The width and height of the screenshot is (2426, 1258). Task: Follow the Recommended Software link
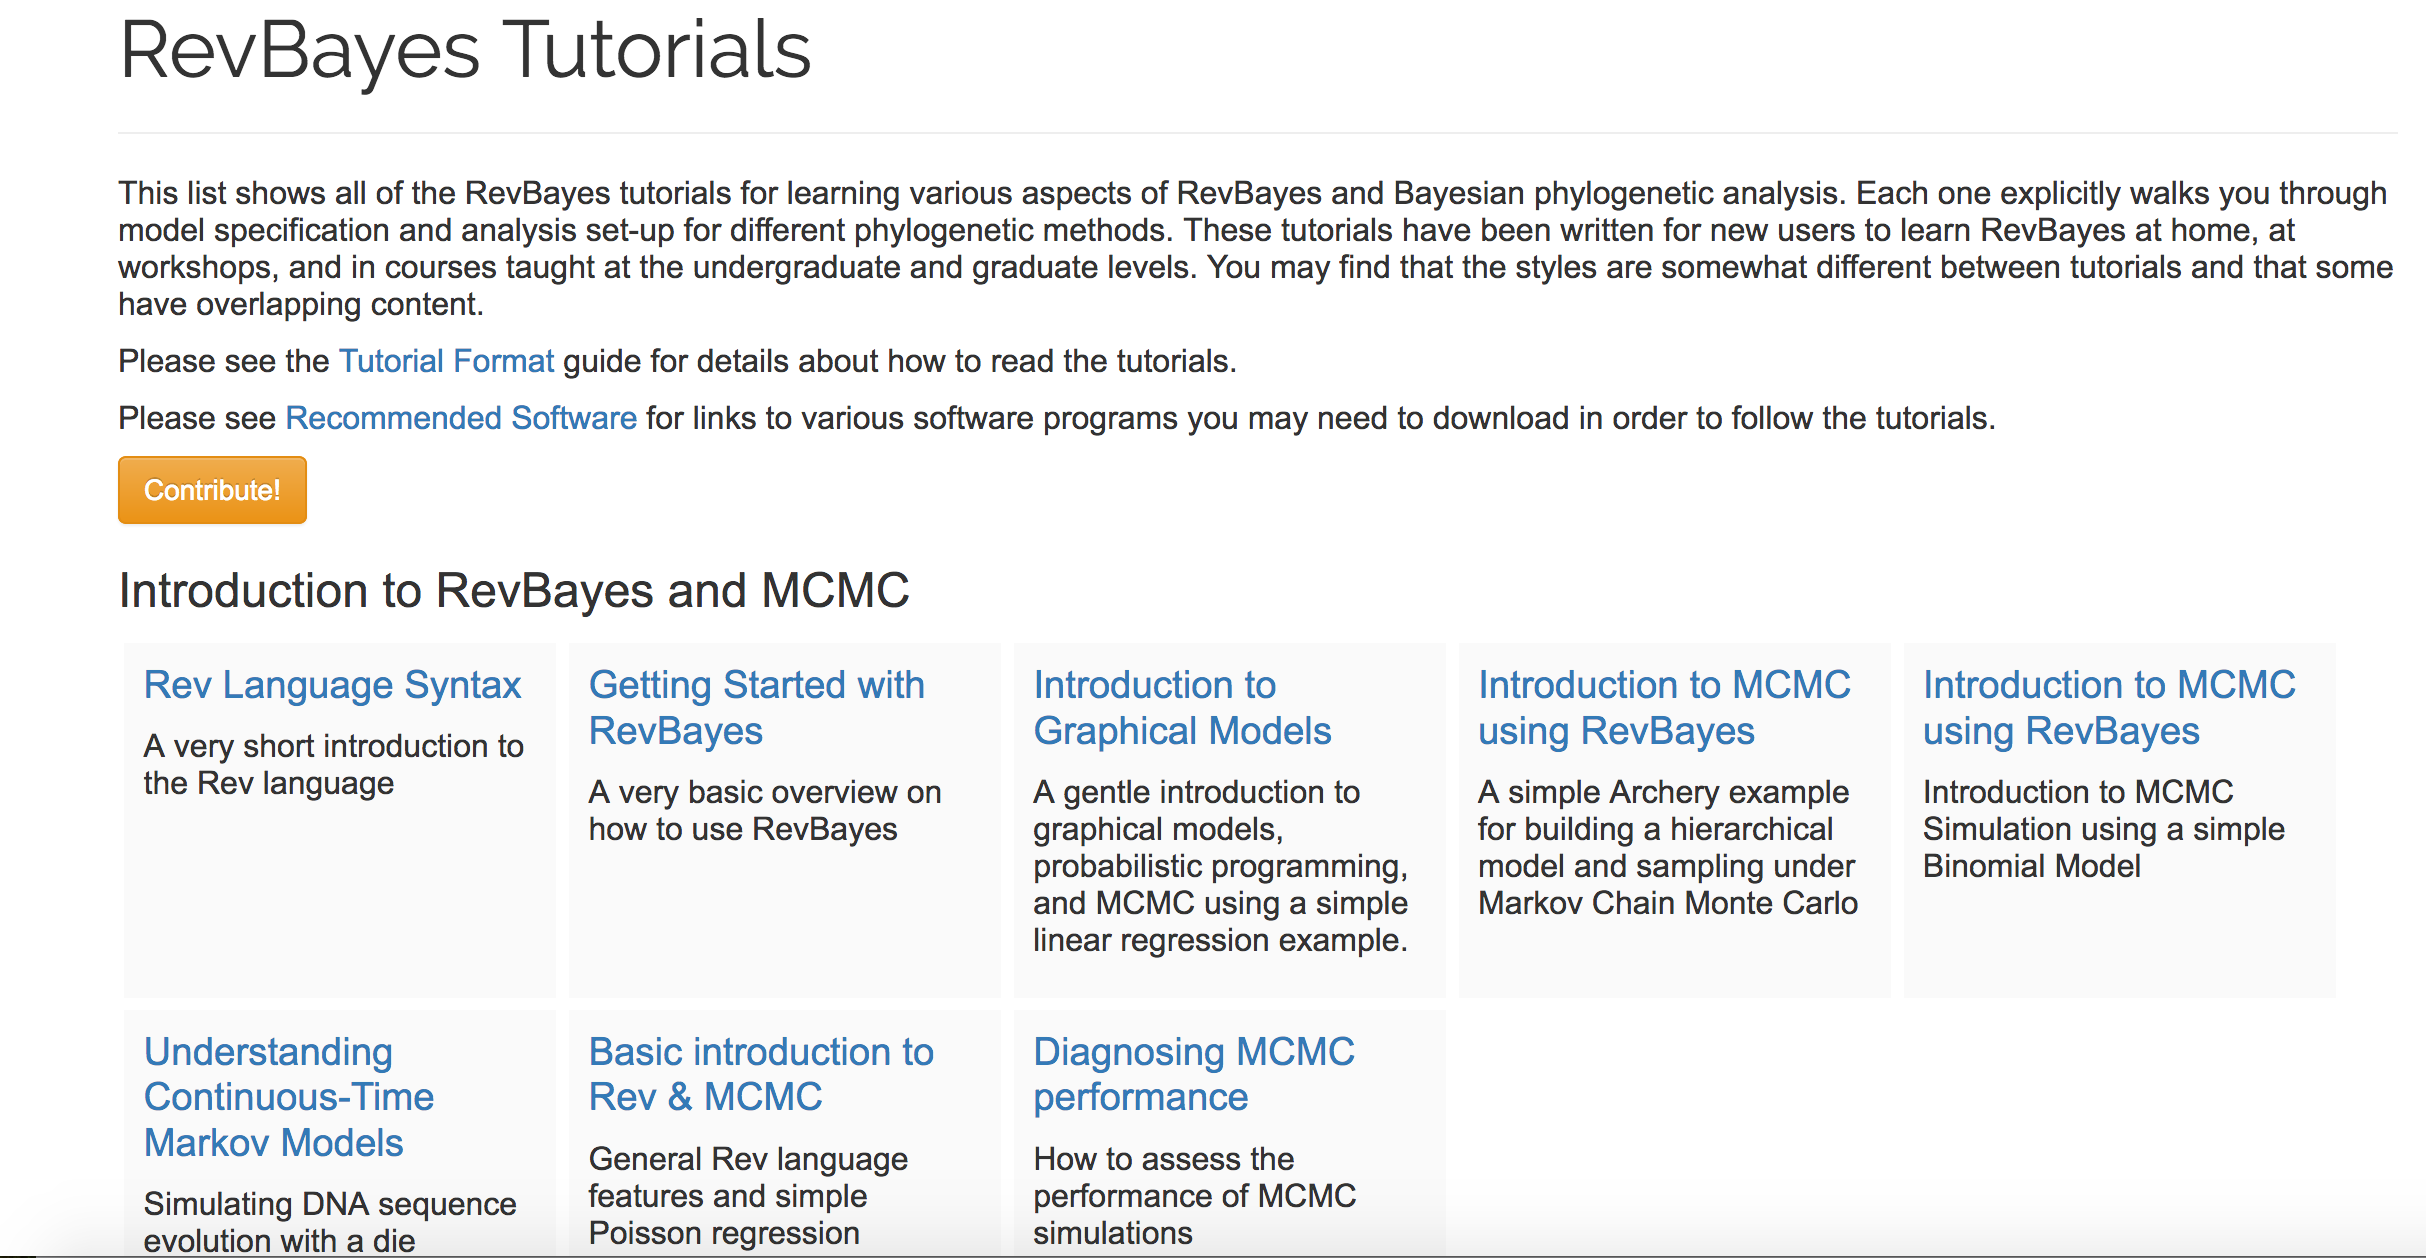pyautogui.click(x=461, y=418)
